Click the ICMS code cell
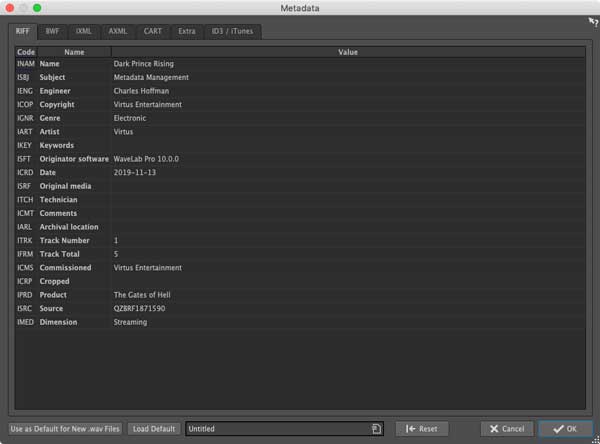The width and height of the screenshot is (600, 444). pos(26,268)
